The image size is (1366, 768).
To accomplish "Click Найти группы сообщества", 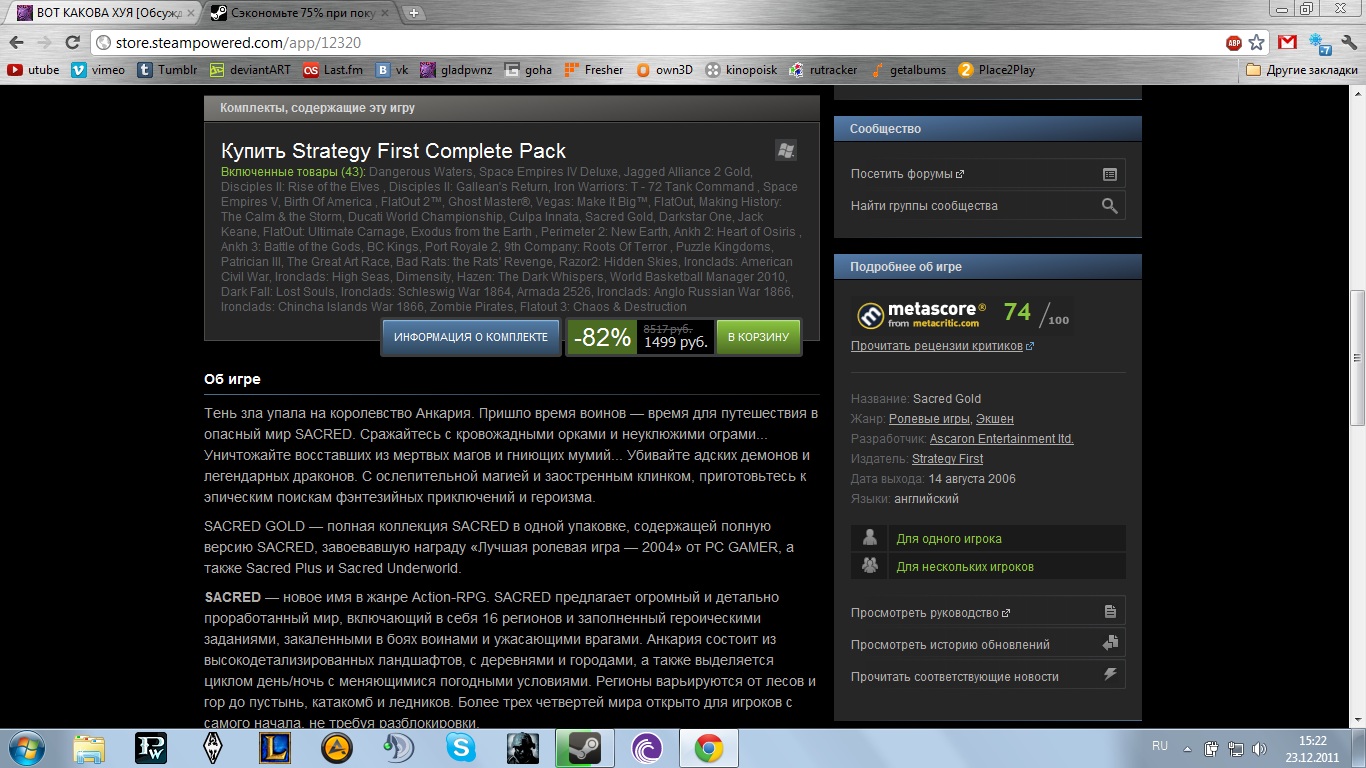I will pos(987,206).
